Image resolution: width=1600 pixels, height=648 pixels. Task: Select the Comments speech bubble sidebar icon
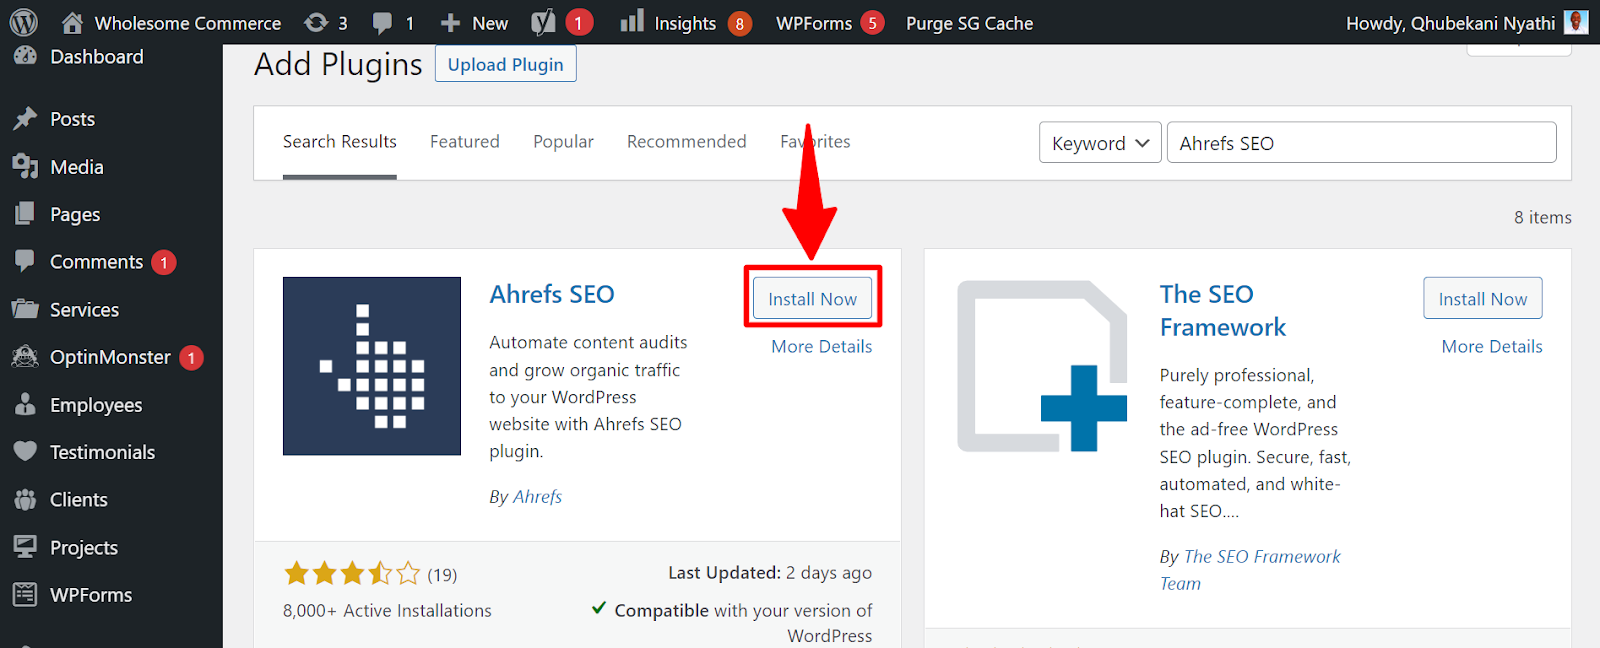25,261
